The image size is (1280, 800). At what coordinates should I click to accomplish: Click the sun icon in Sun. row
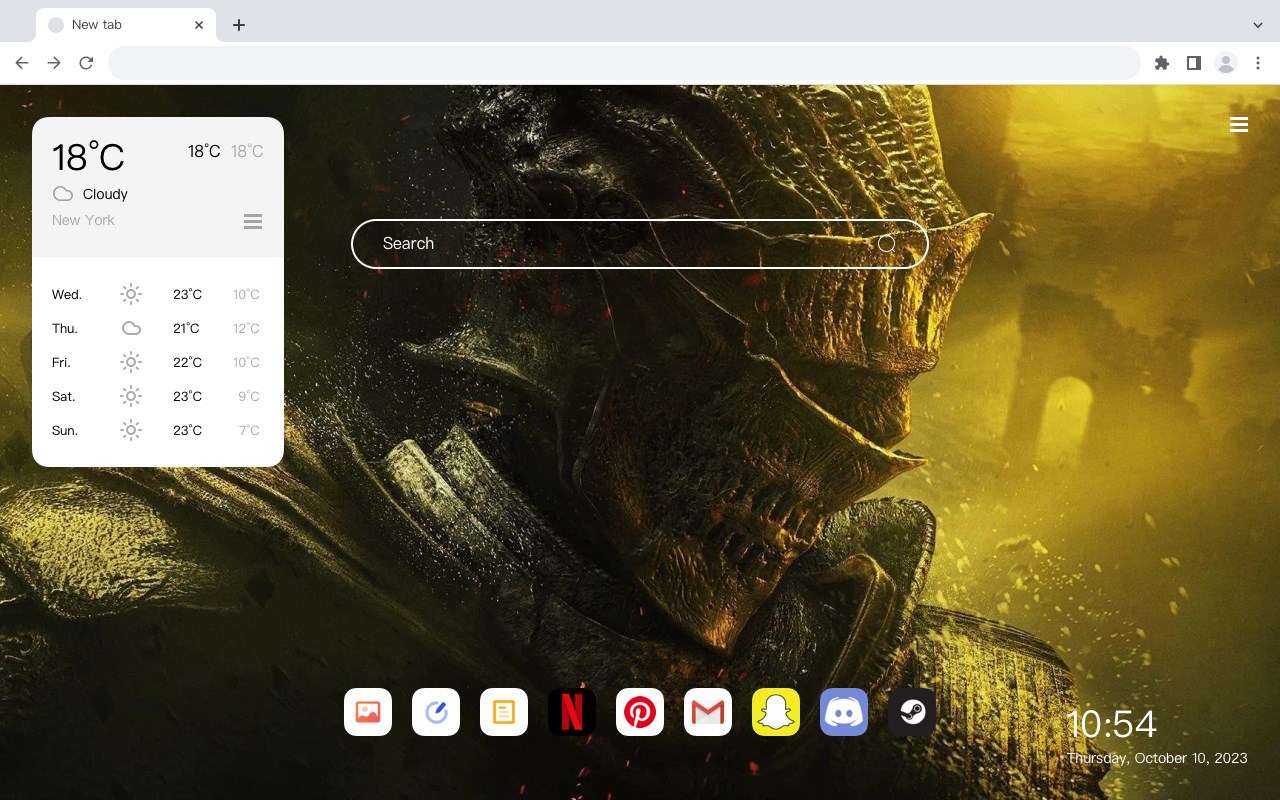click(x=131, y=430)
